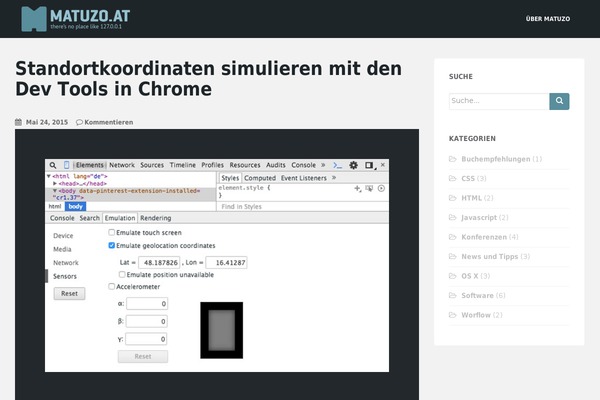Click the Find in Styles filter box

point(303,207)
